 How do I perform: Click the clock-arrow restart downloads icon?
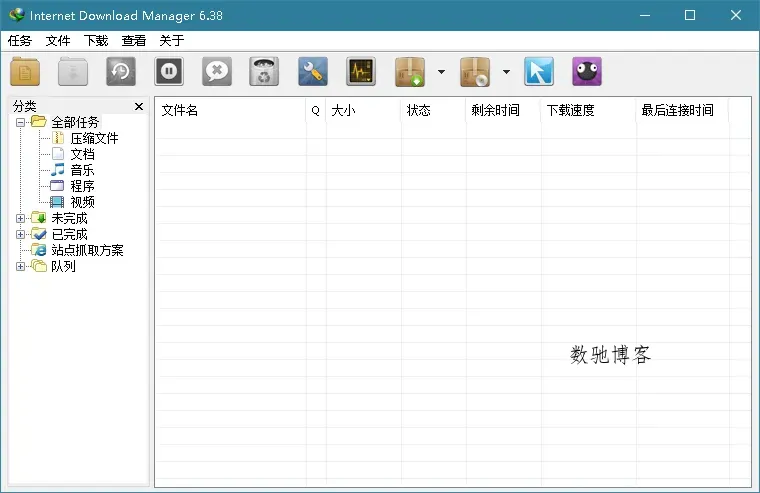click(121, 72)
